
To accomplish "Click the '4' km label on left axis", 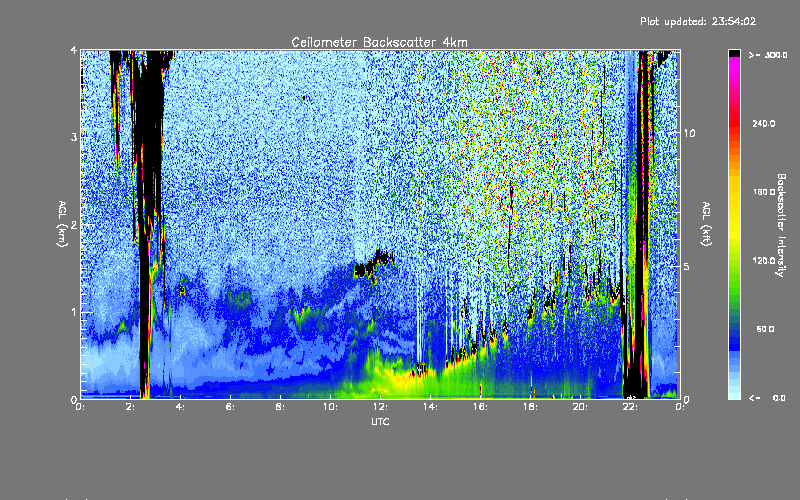I will (x=74, y=51).
